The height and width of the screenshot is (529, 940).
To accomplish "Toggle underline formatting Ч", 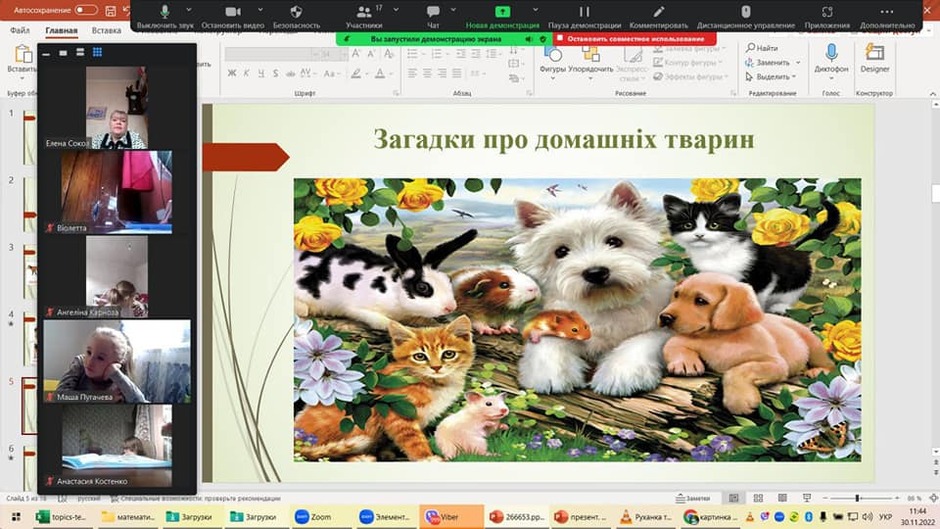I will click(261, 73).
